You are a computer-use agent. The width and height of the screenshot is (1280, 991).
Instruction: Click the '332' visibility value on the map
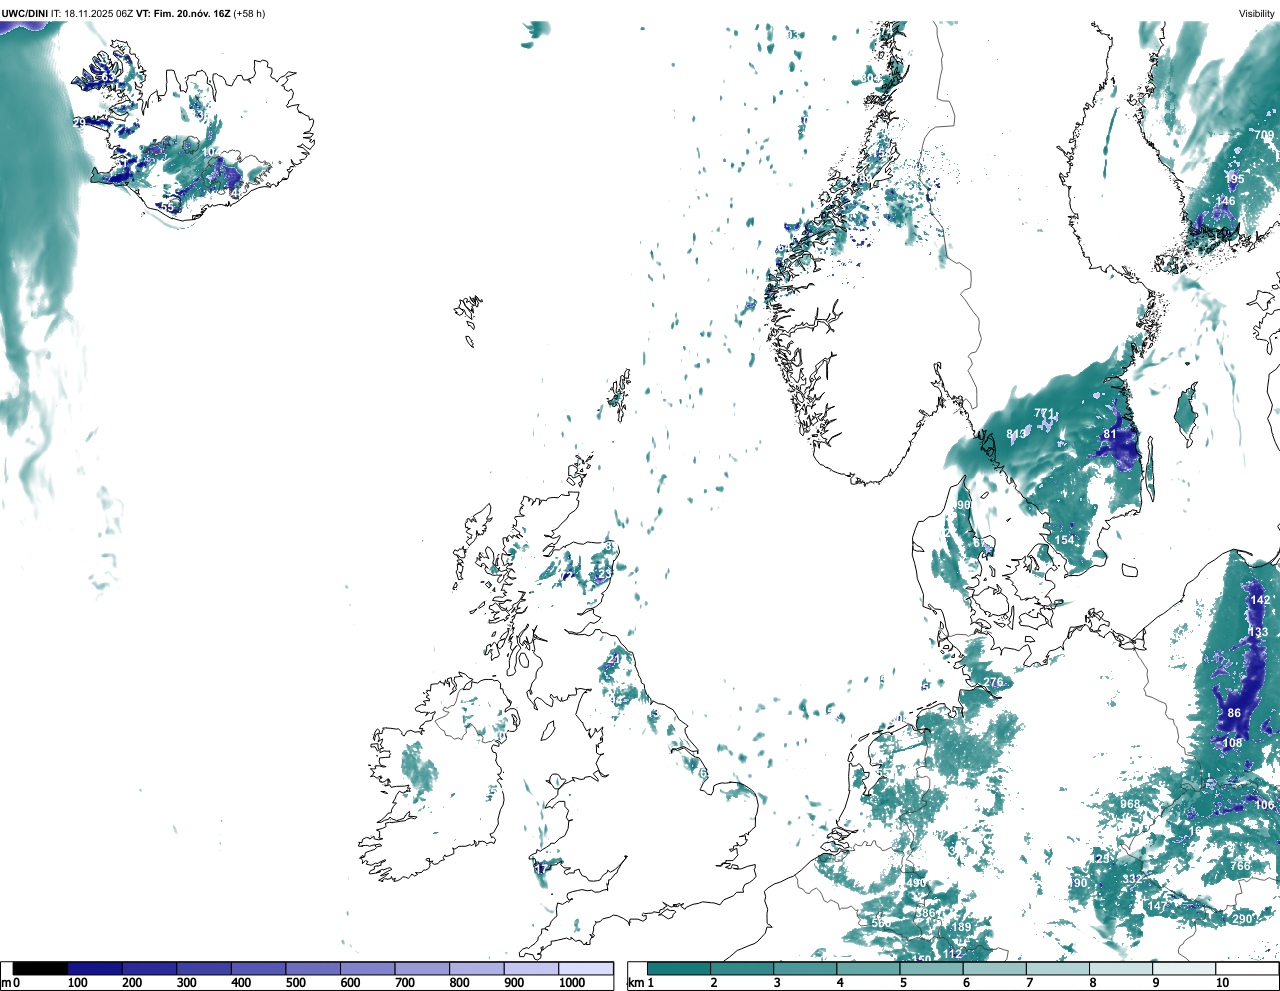point(1132,879)
